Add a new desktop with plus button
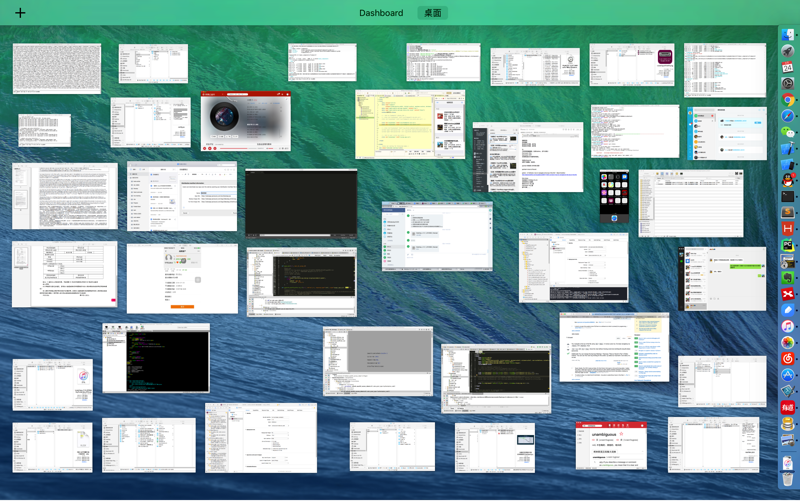 pyautogui.click(x=20, y=13)
